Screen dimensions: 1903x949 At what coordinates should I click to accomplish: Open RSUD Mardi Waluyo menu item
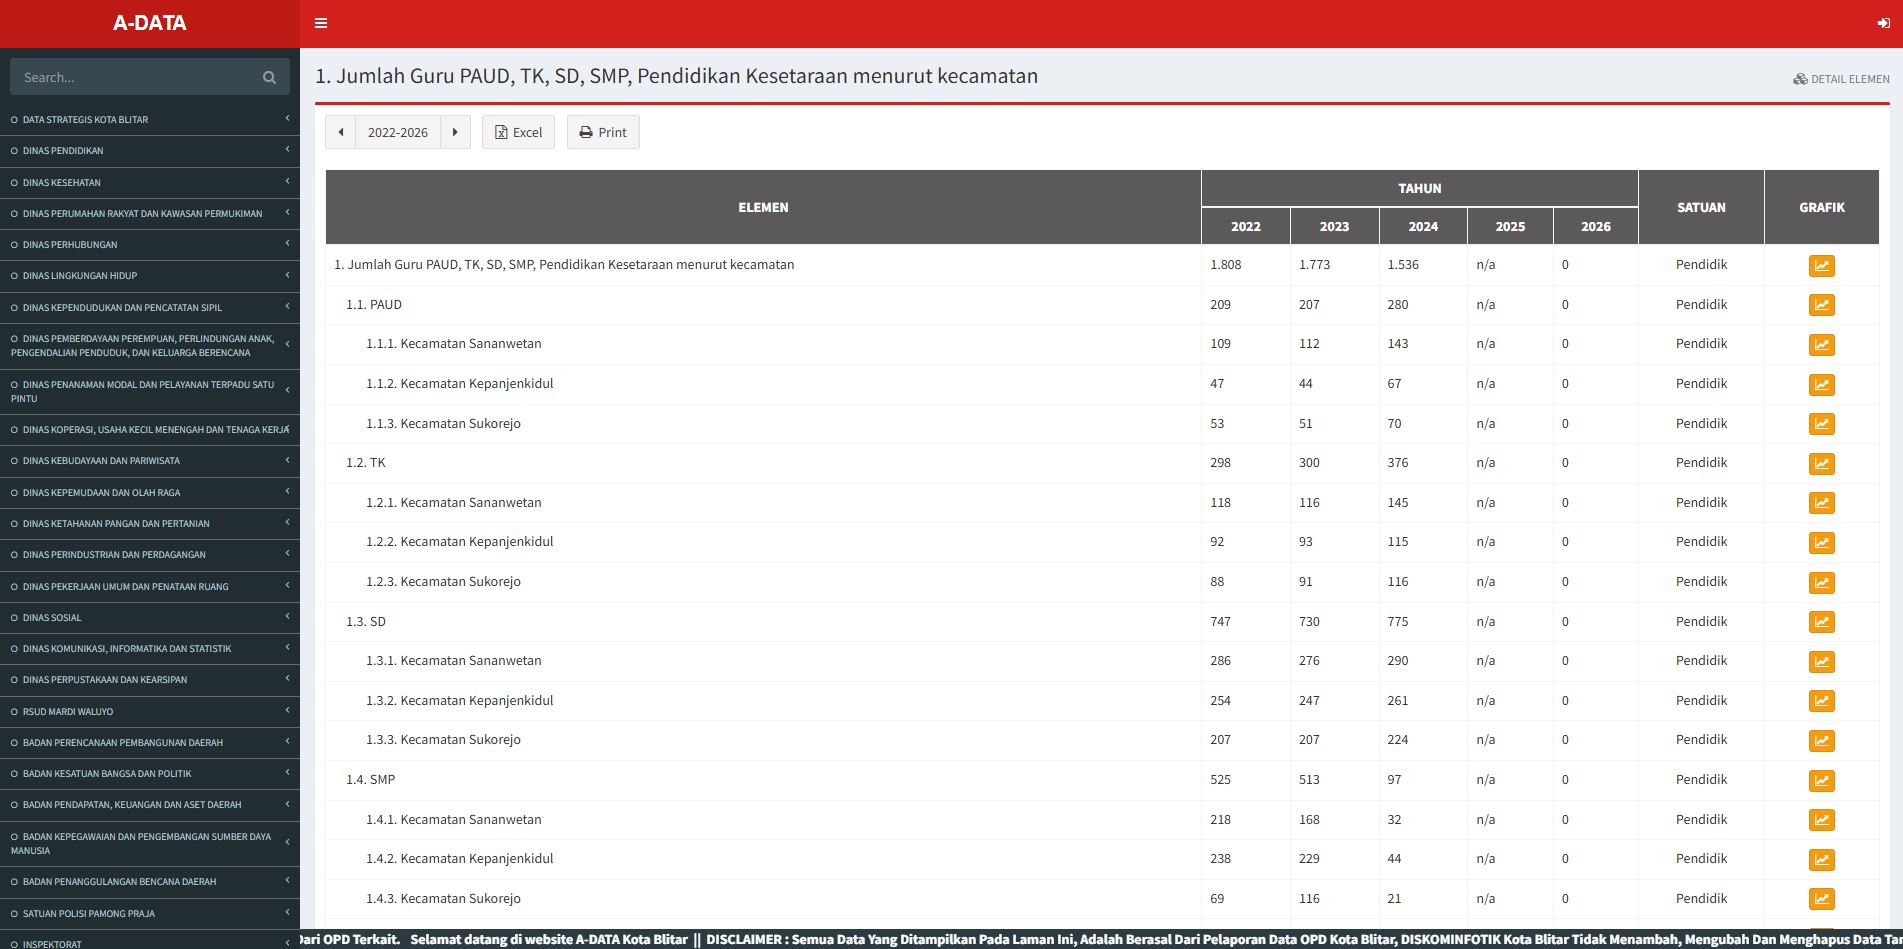pyautogui.click(x=150, y=712)
